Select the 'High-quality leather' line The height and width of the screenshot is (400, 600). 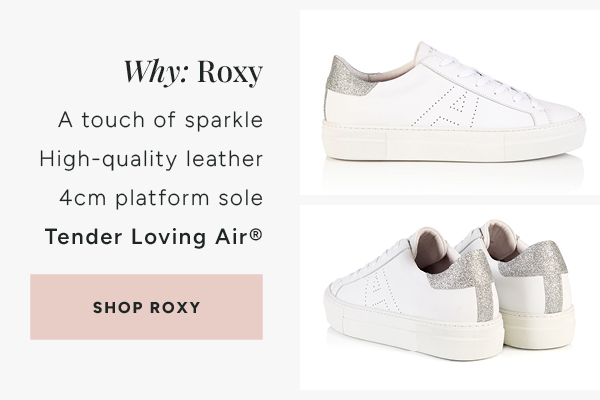(151, 159)
